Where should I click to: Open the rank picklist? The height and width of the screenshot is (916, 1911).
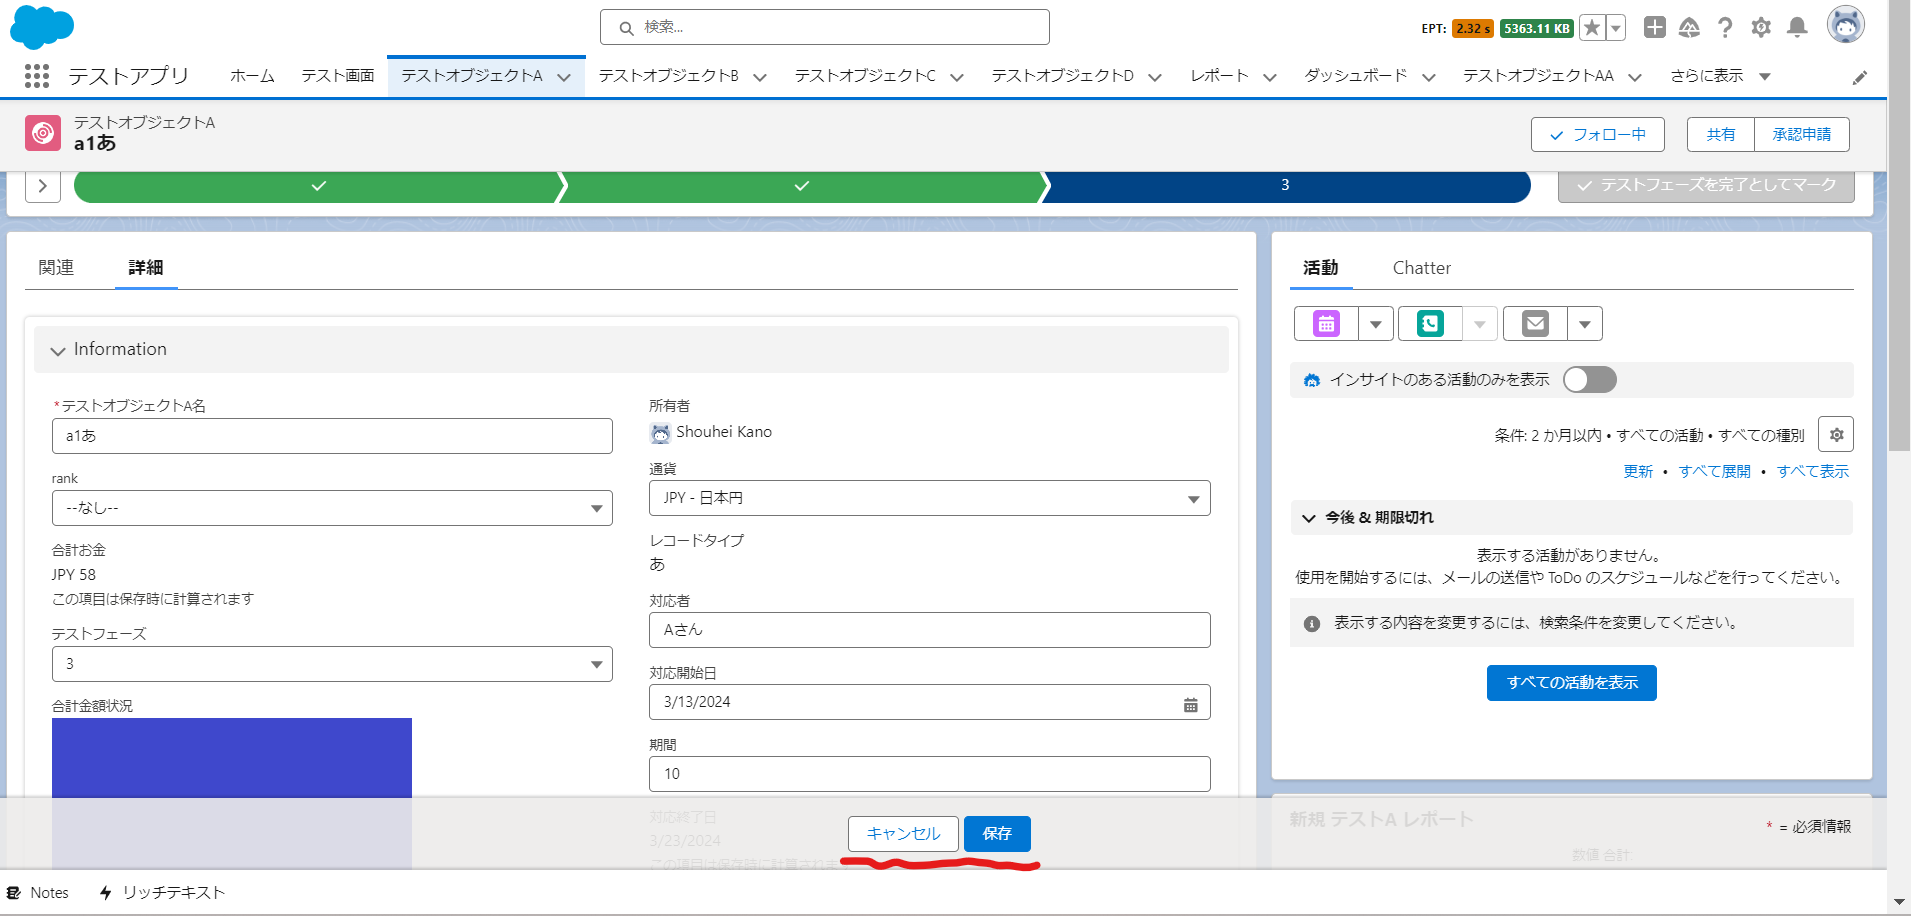(x=332, y=508)
